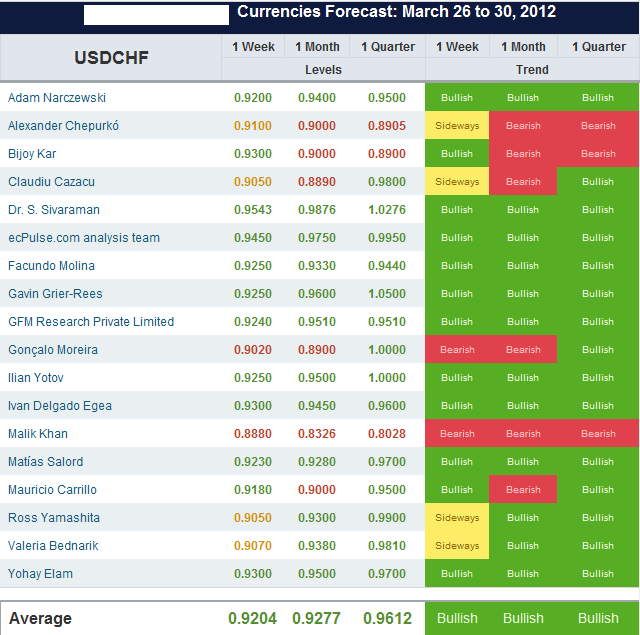Open Gavin Grier-Rees link
This screenshot has width=640, height=635.
[55, 294]
